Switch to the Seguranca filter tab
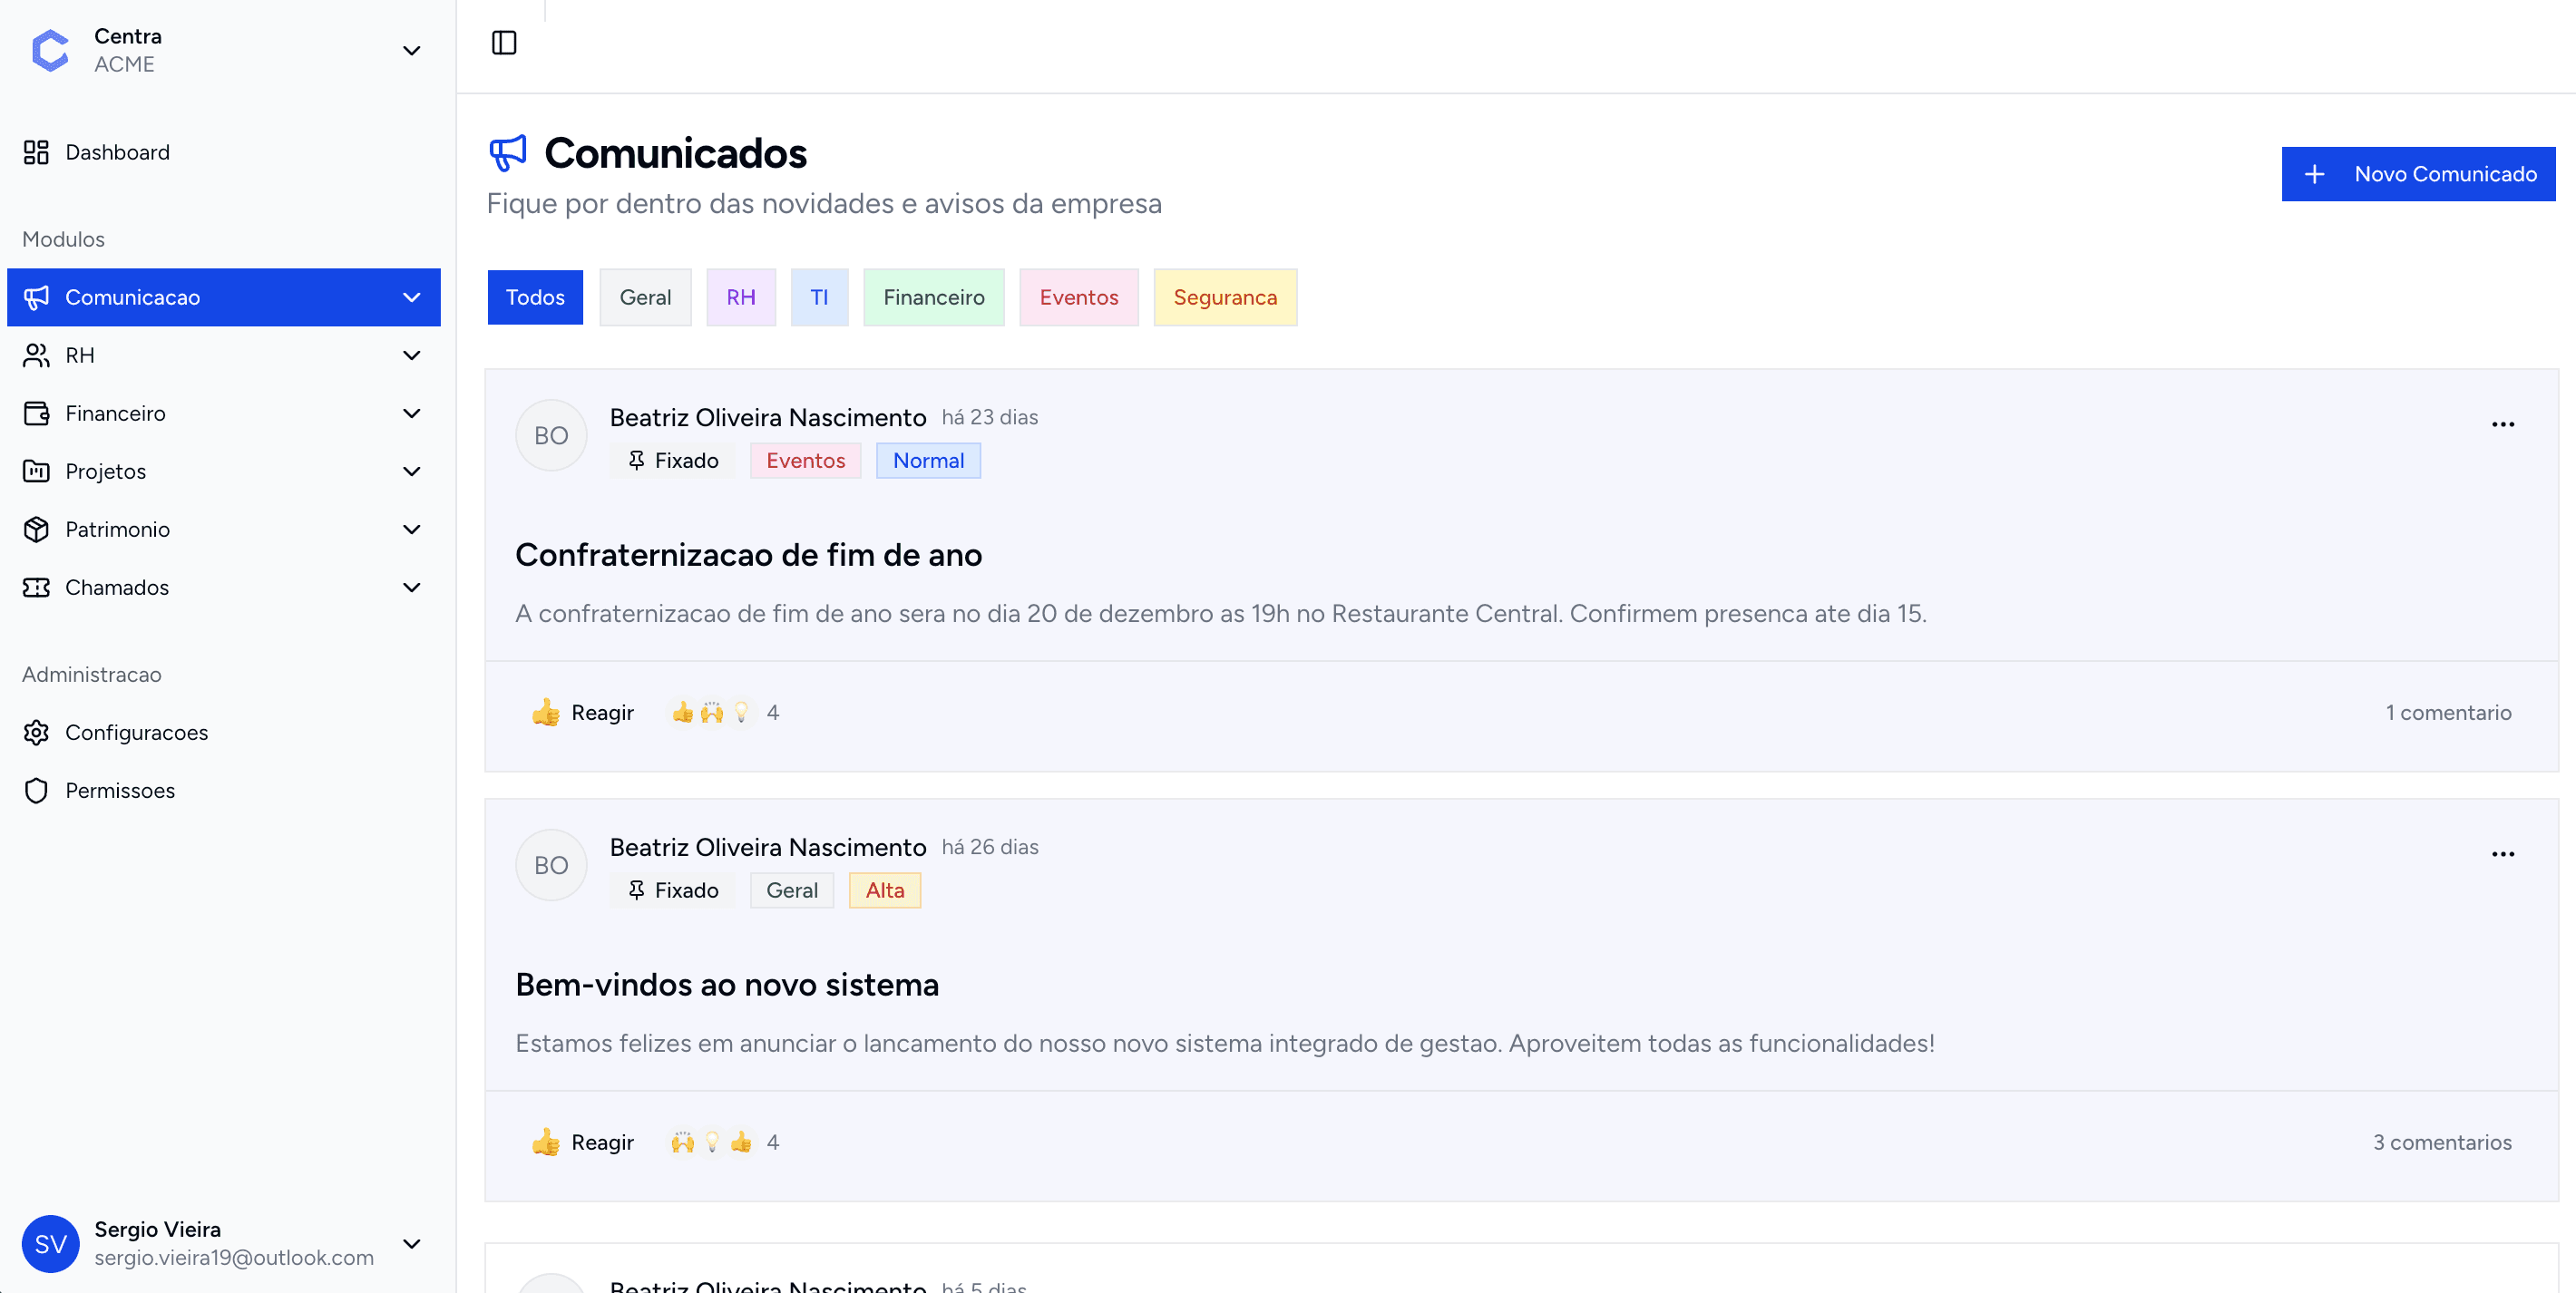The height and width of the screenshot is (1293, 2576). (1225, 297)
